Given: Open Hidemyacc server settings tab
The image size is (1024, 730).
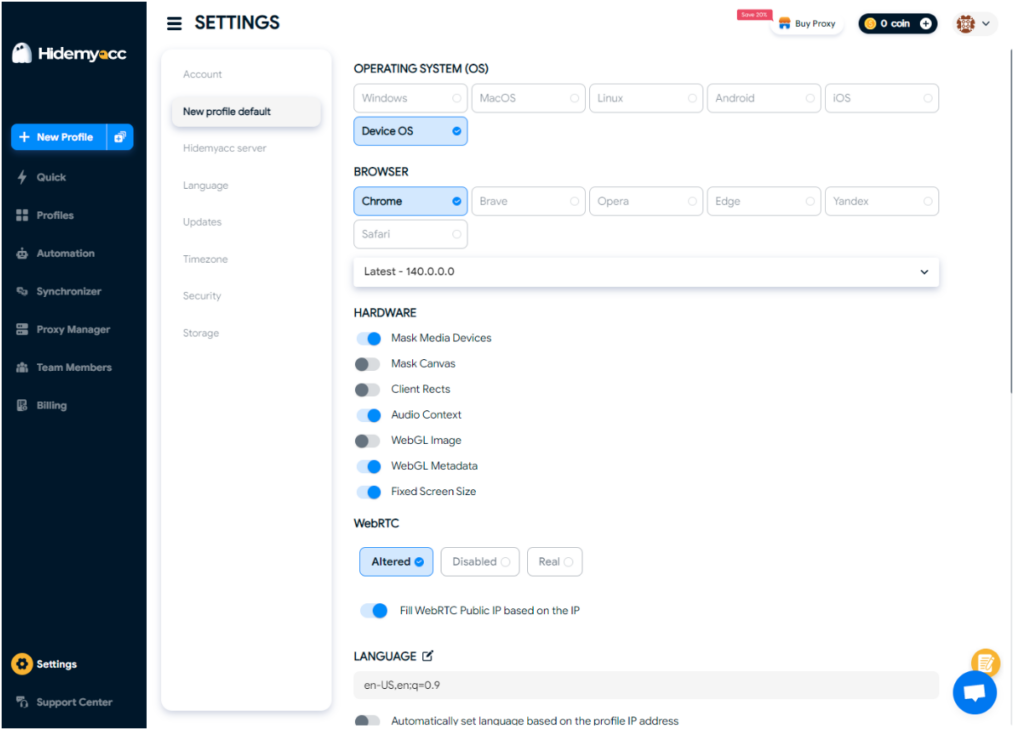Looking at the screenshot, I should [x=225, y=148].
